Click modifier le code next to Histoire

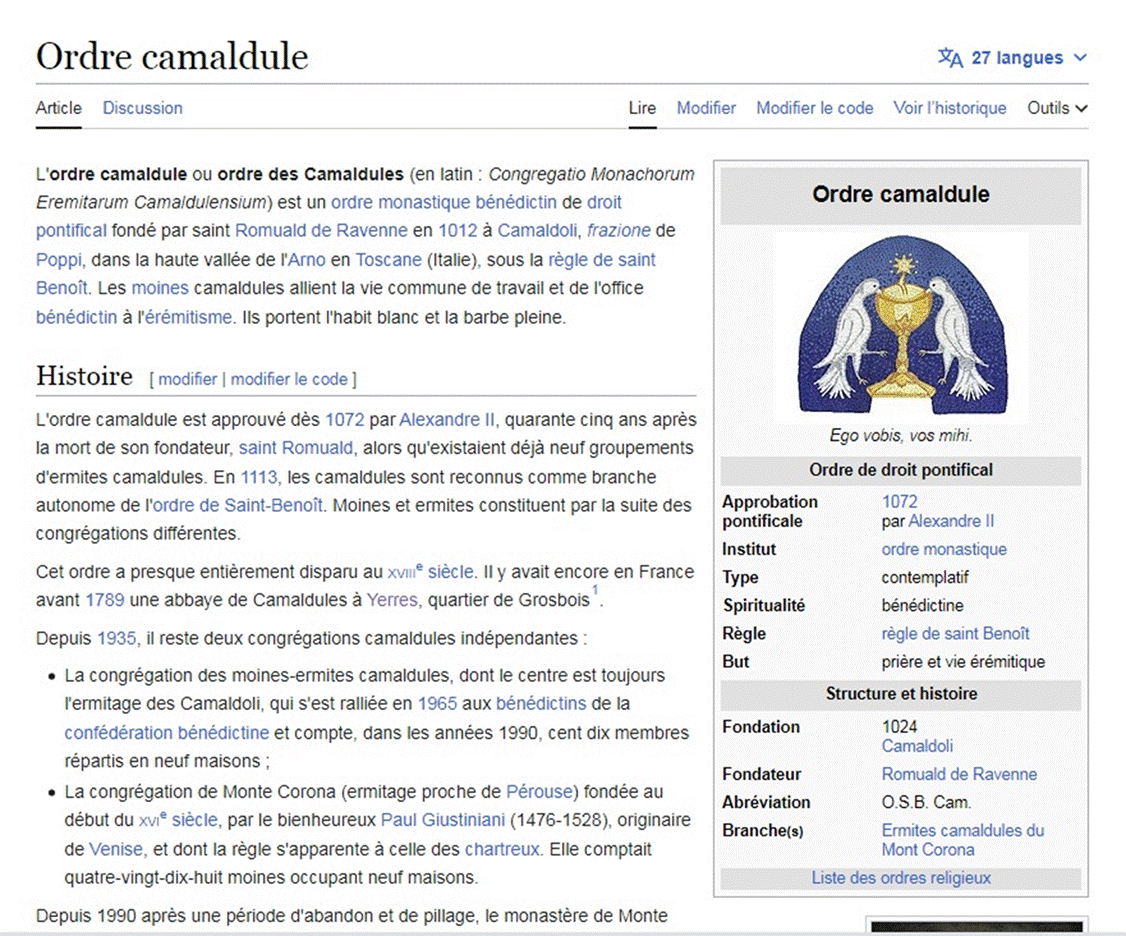coord(289,379)
